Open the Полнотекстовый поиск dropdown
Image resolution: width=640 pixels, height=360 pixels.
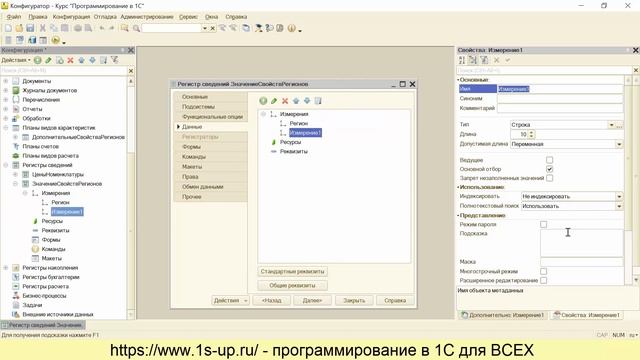619,206
